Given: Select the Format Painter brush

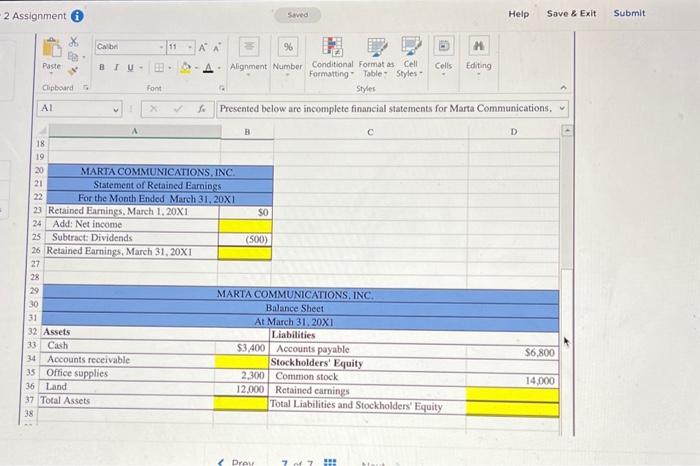Looking at the screenshot, I should (73, 71).
